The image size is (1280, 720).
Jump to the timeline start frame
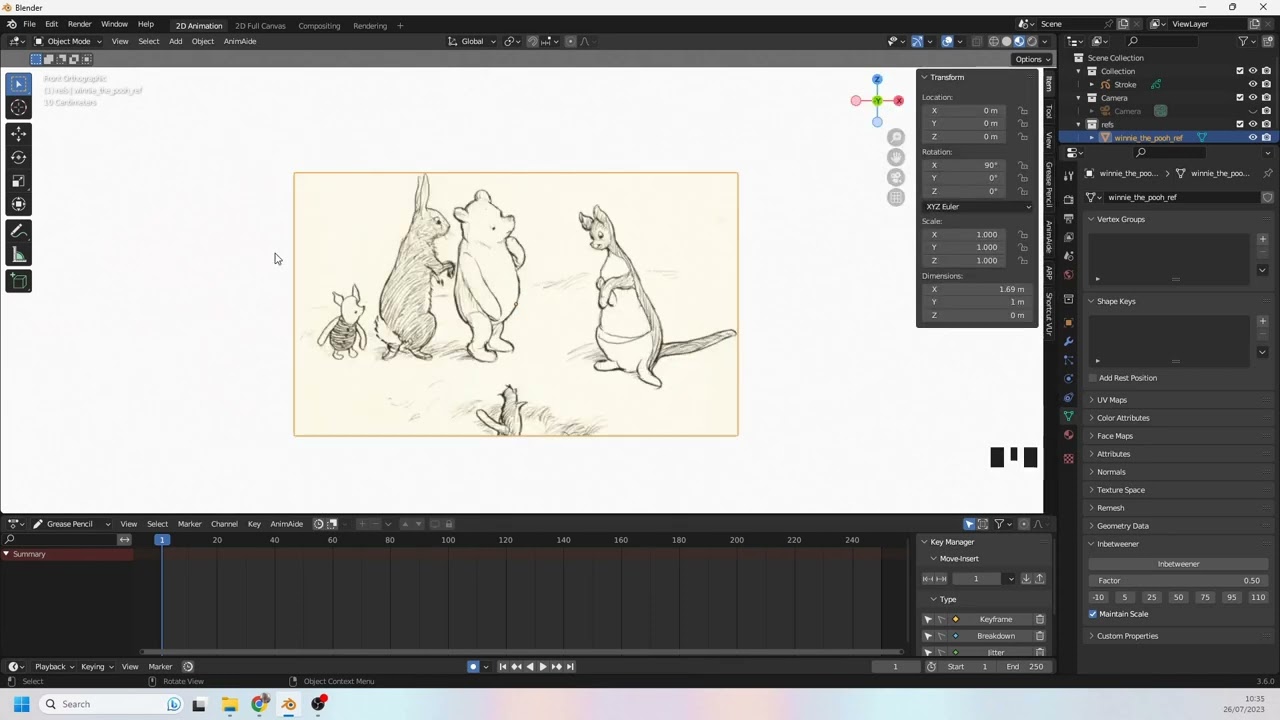[x=503, y=667]
